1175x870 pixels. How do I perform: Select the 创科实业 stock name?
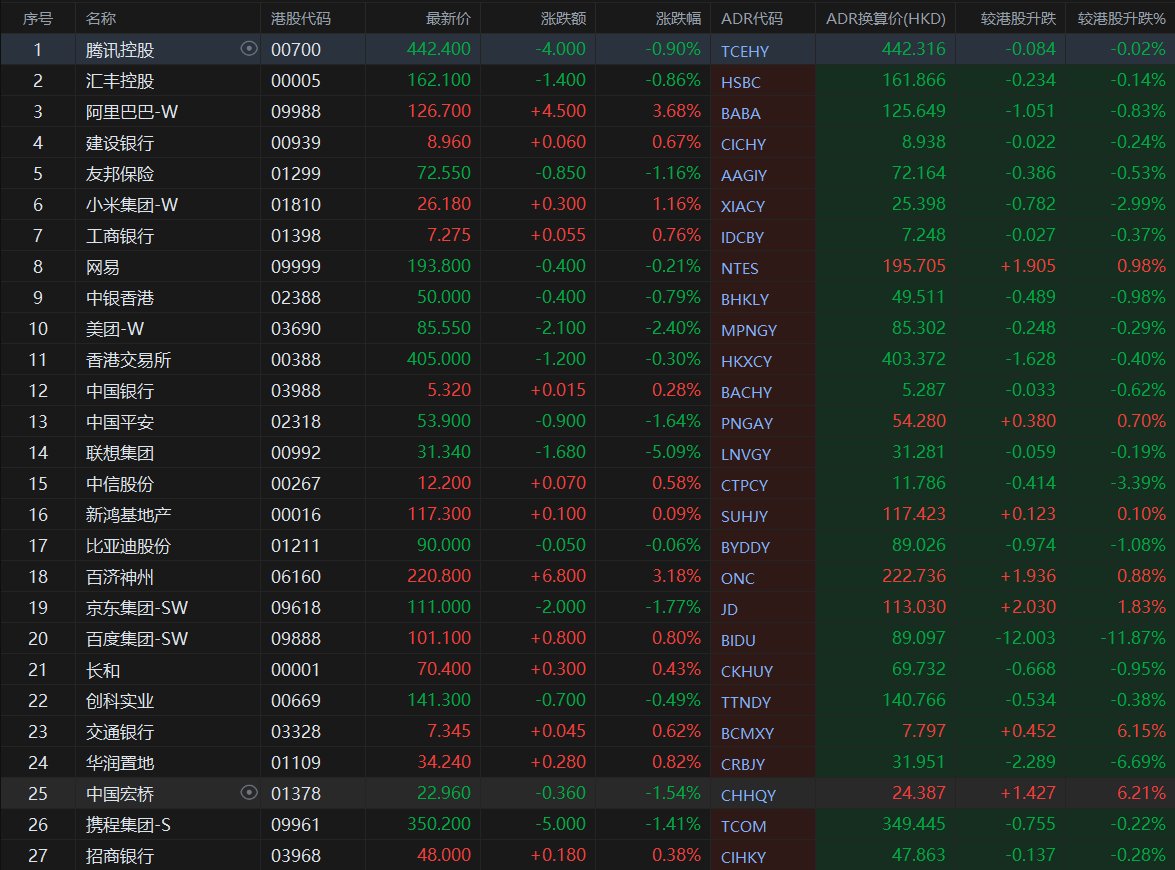click(120, 701)
